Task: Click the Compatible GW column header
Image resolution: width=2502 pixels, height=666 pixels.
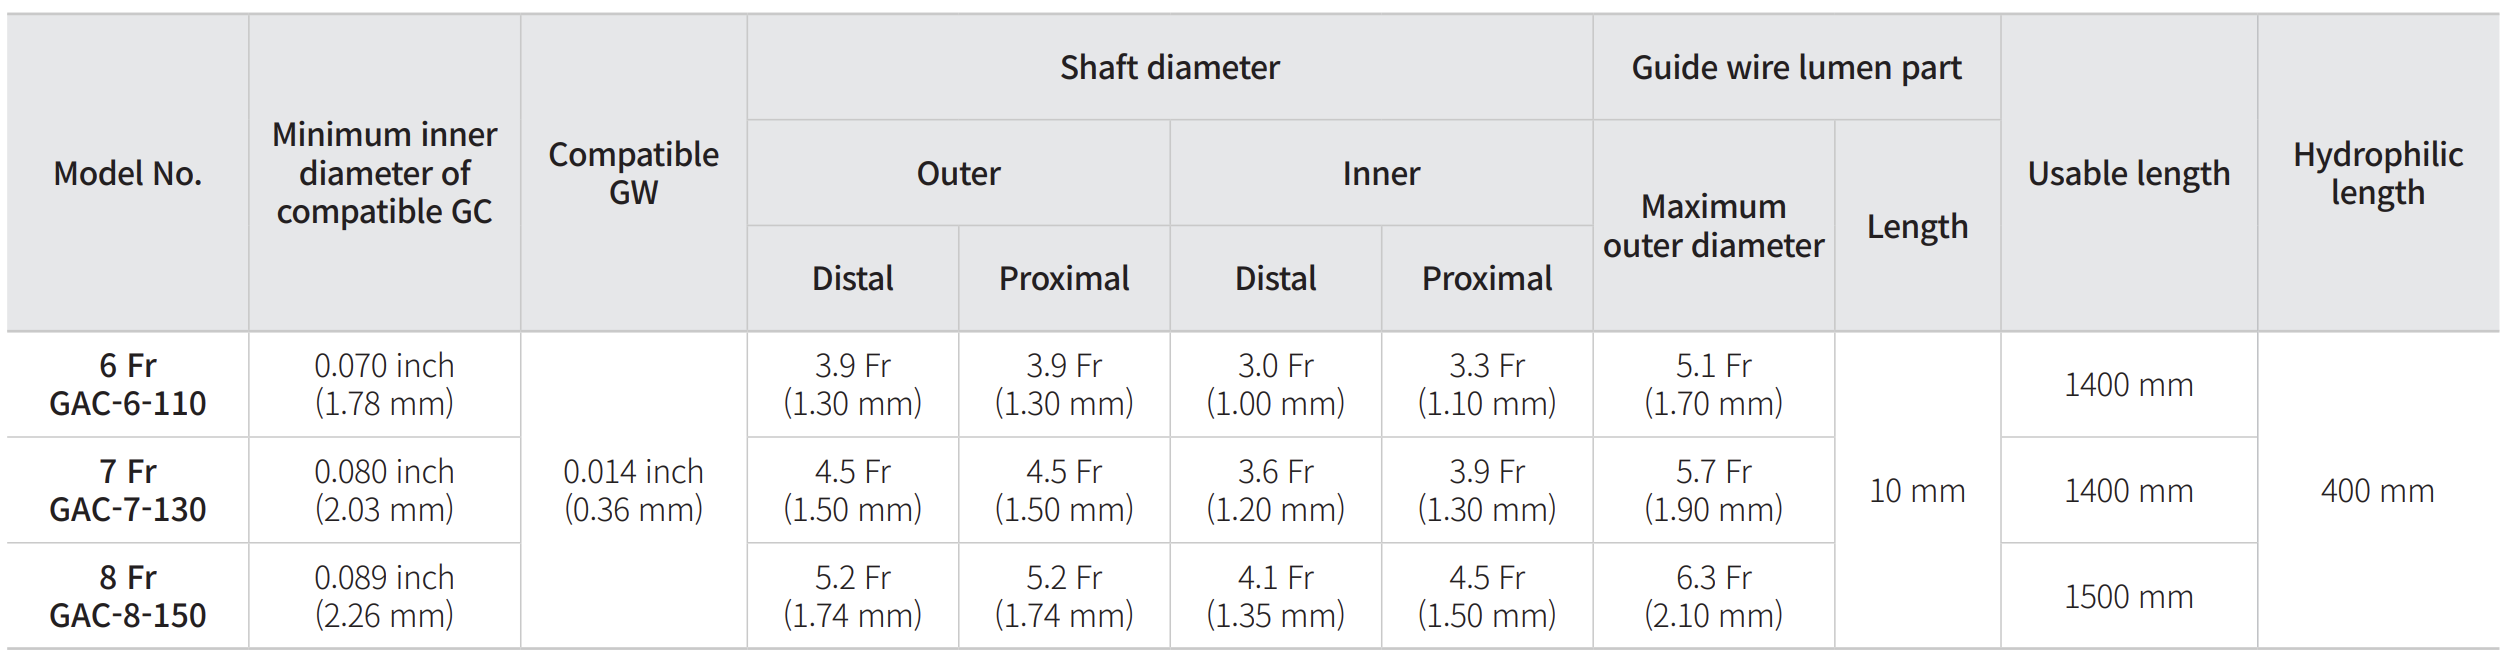Action: click(x=633, y=173)
